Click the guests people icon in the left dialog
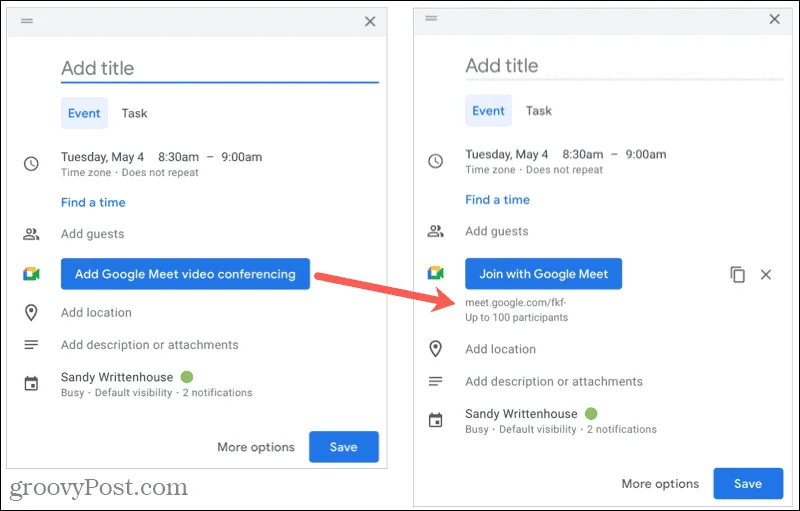 point(31,234)
